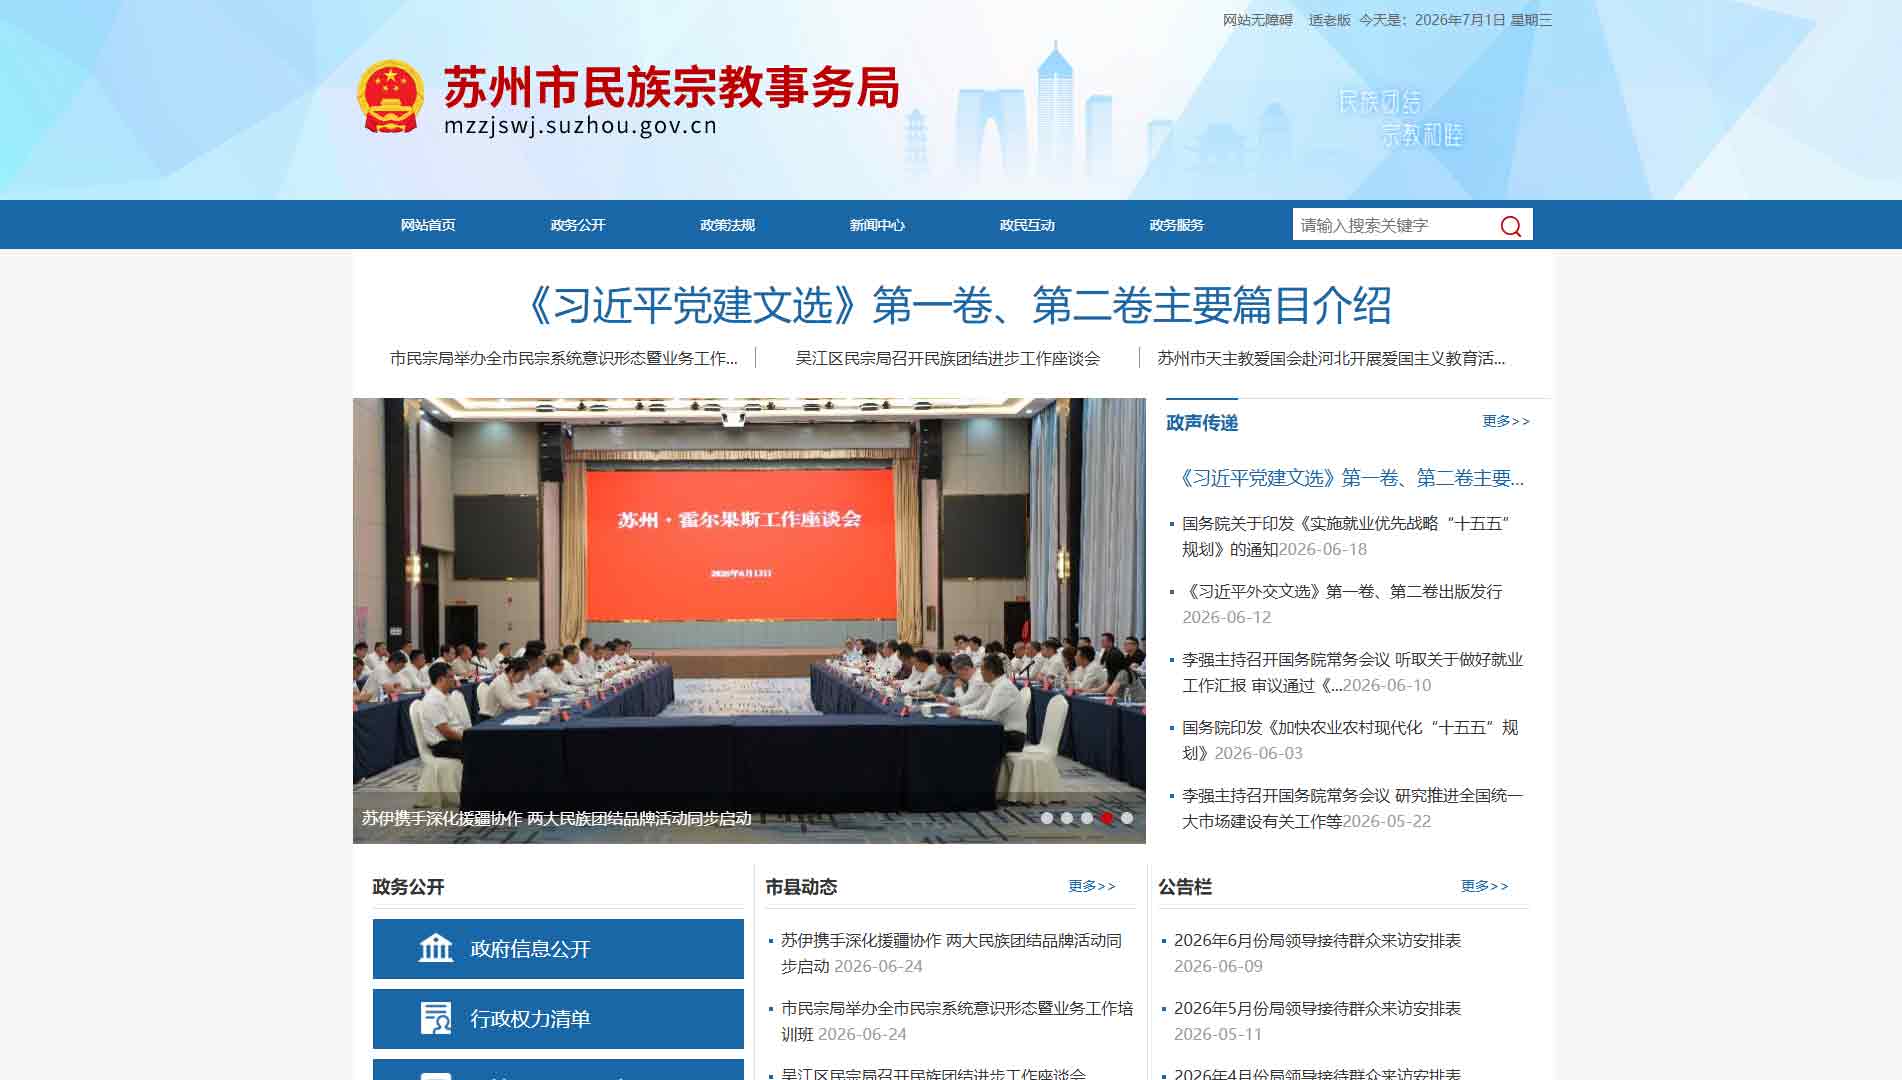Click the government building icon on 政府信息公开
1902x1080 pixels.
point(435,948)
